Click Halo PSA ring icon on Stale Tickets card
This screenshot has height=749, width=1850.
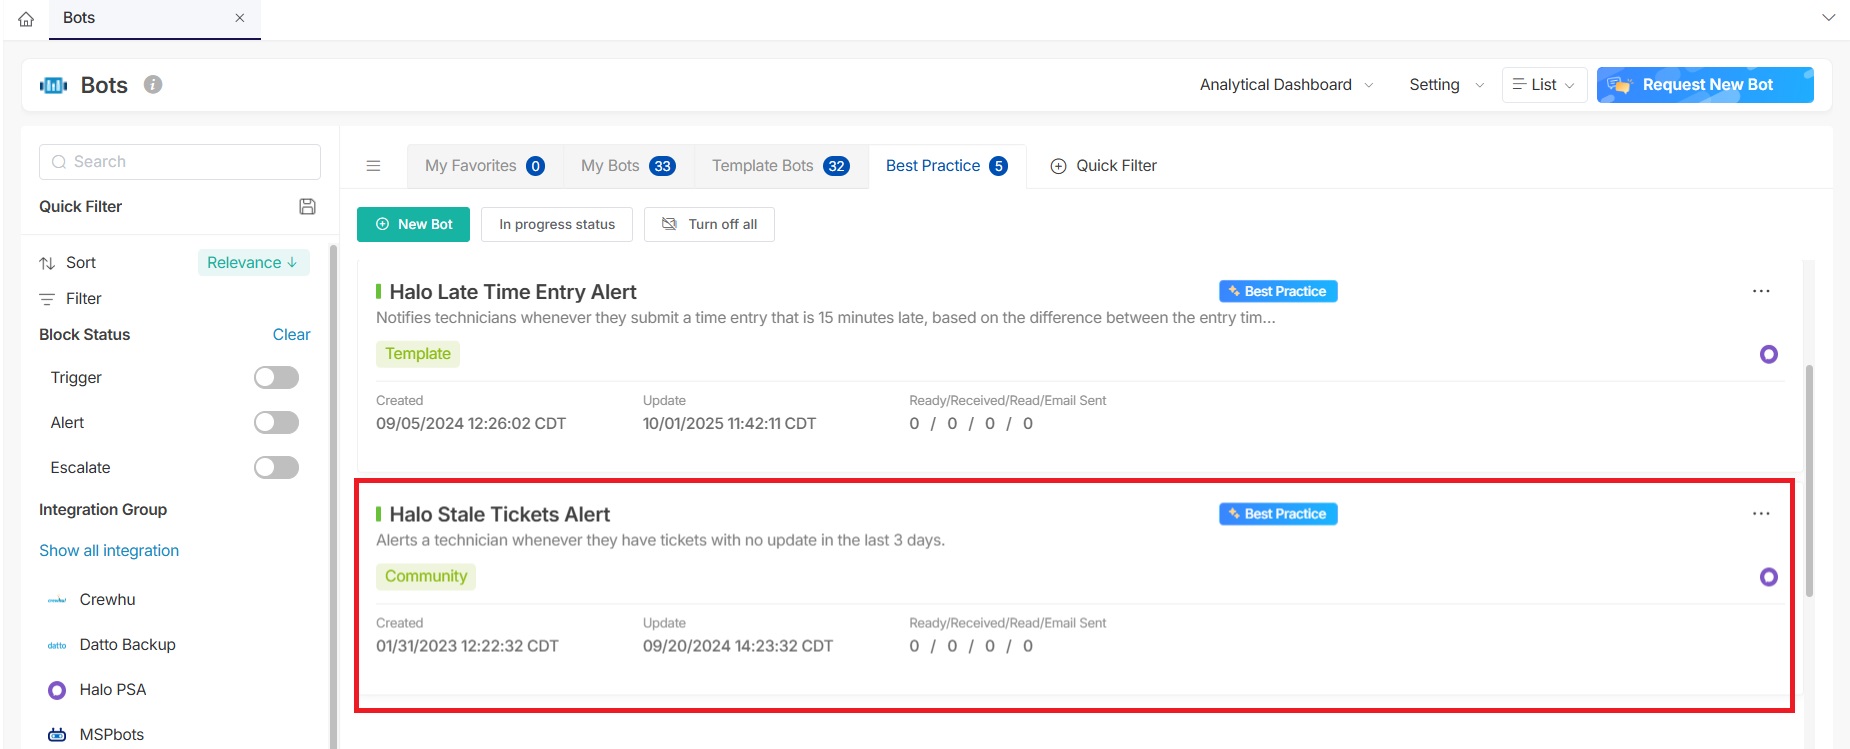pyautogui.click(x=1769, y=577)
